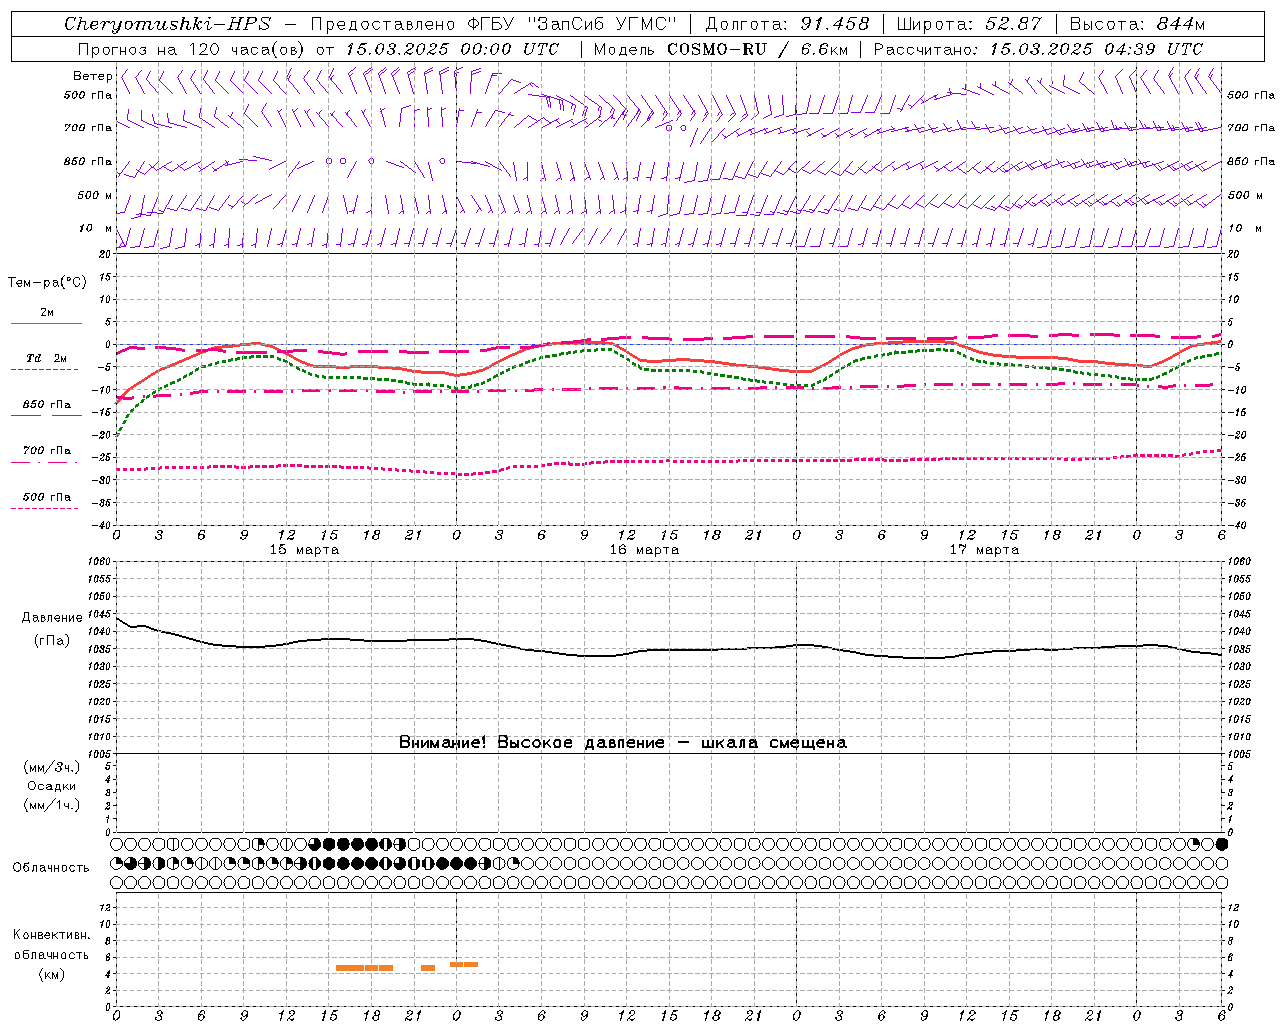Click the '16 марта' date label
The image size is (1280, 1024).
point(644,550)
